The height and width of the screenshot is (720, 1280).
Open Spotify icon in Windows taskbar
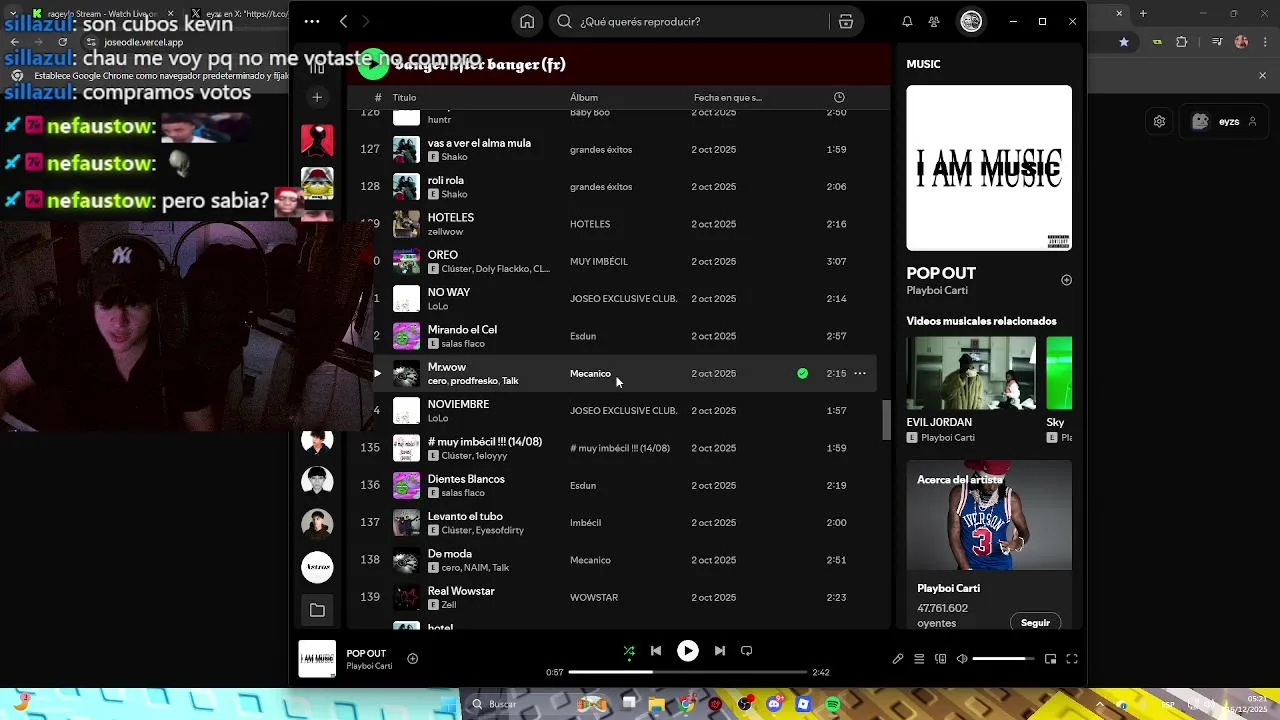click(x=833, y=704)
